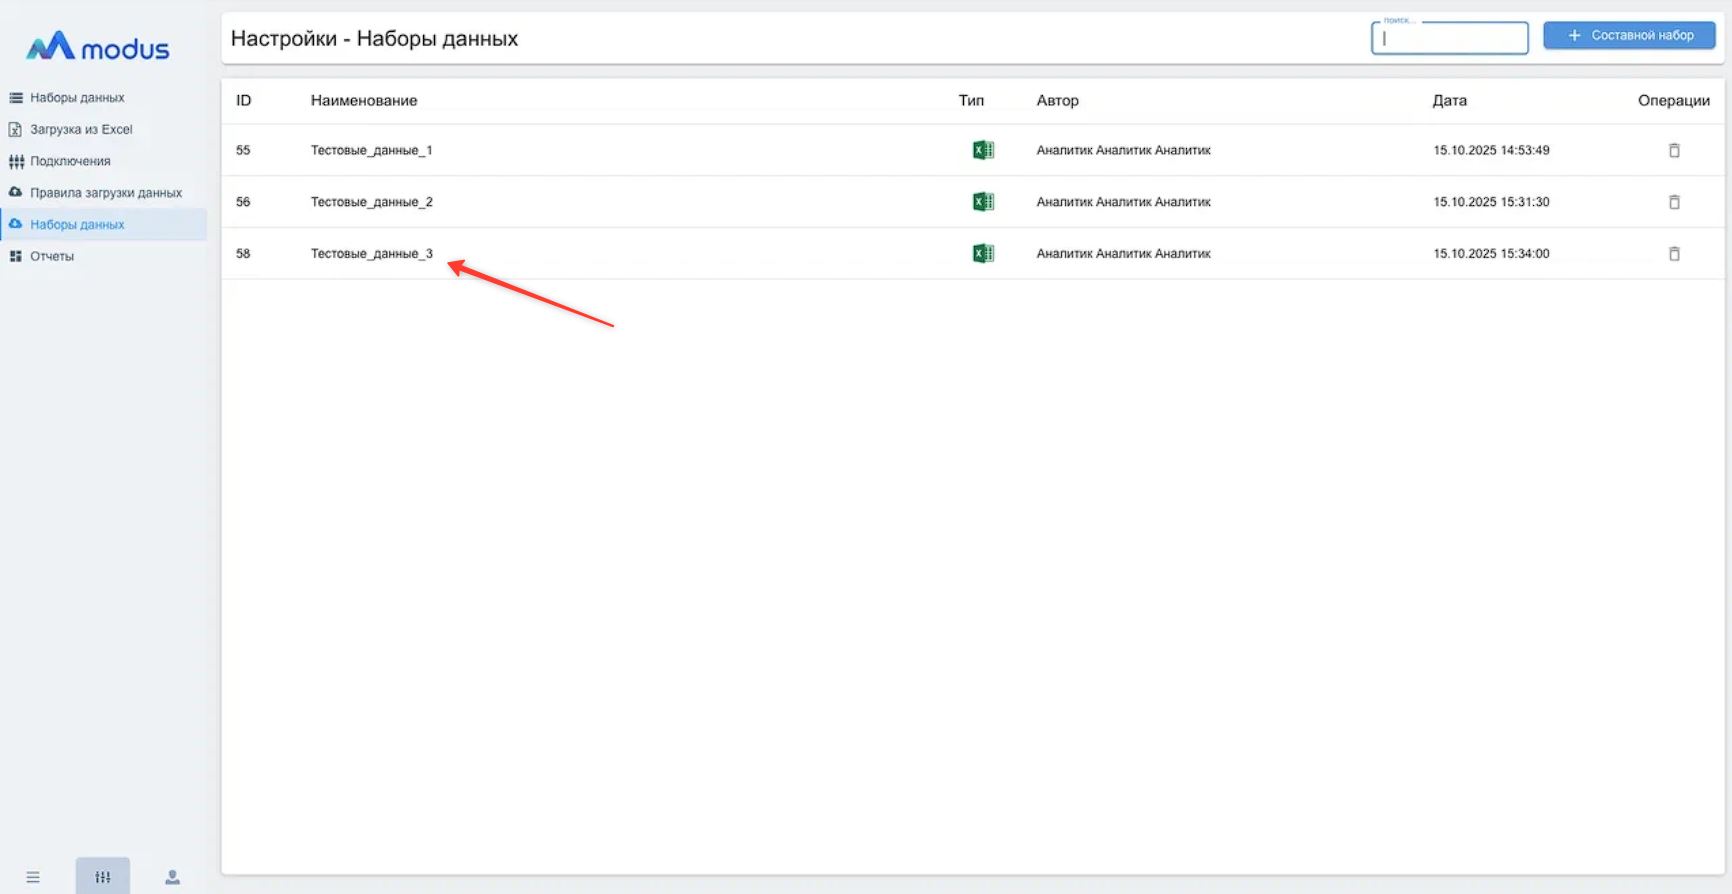Open the Тестовые_данные_3 dataset name
The image size is (1732, 894).
point(371,254)
